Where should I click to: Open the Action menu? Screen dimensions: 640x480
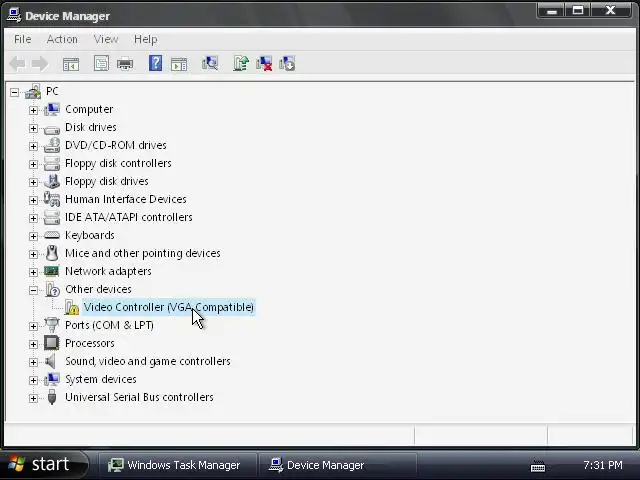click(62, 39)
